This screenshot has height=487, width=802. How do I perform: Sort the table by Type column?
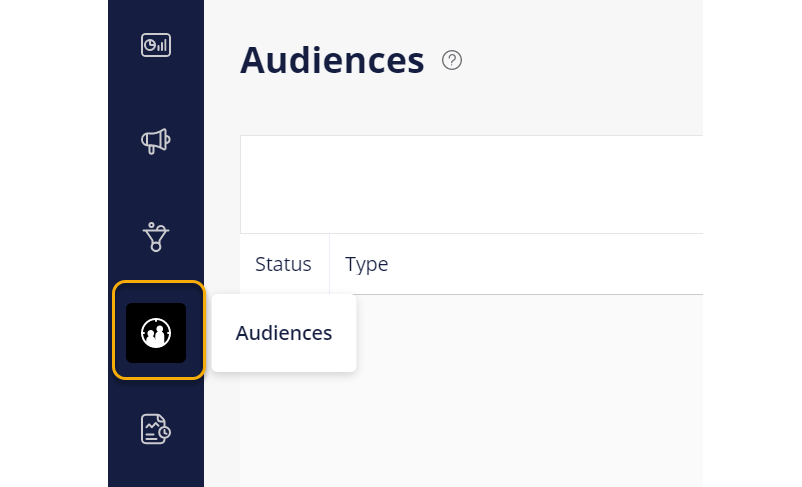(367, 265)
